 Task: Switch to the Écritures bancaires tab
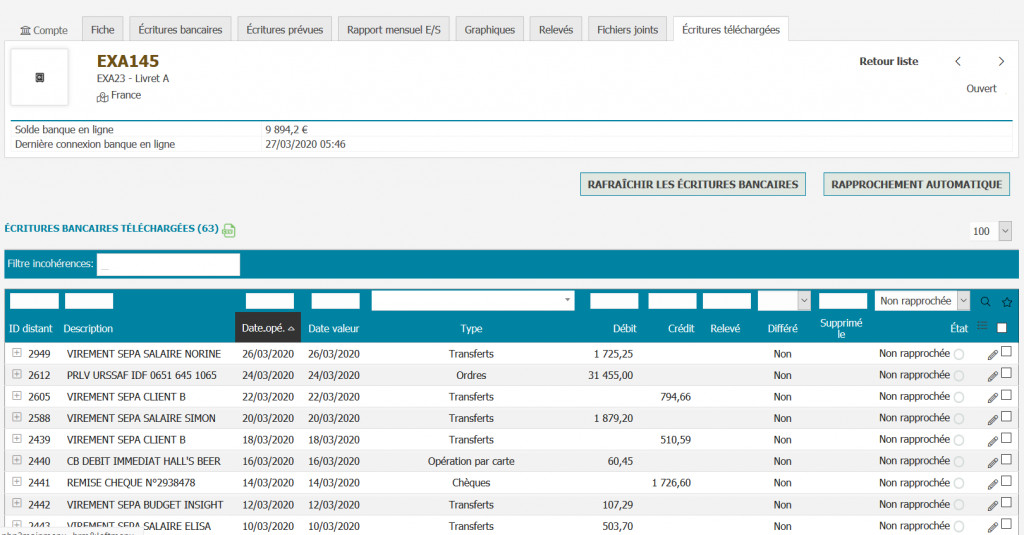(x=181, y=30)
